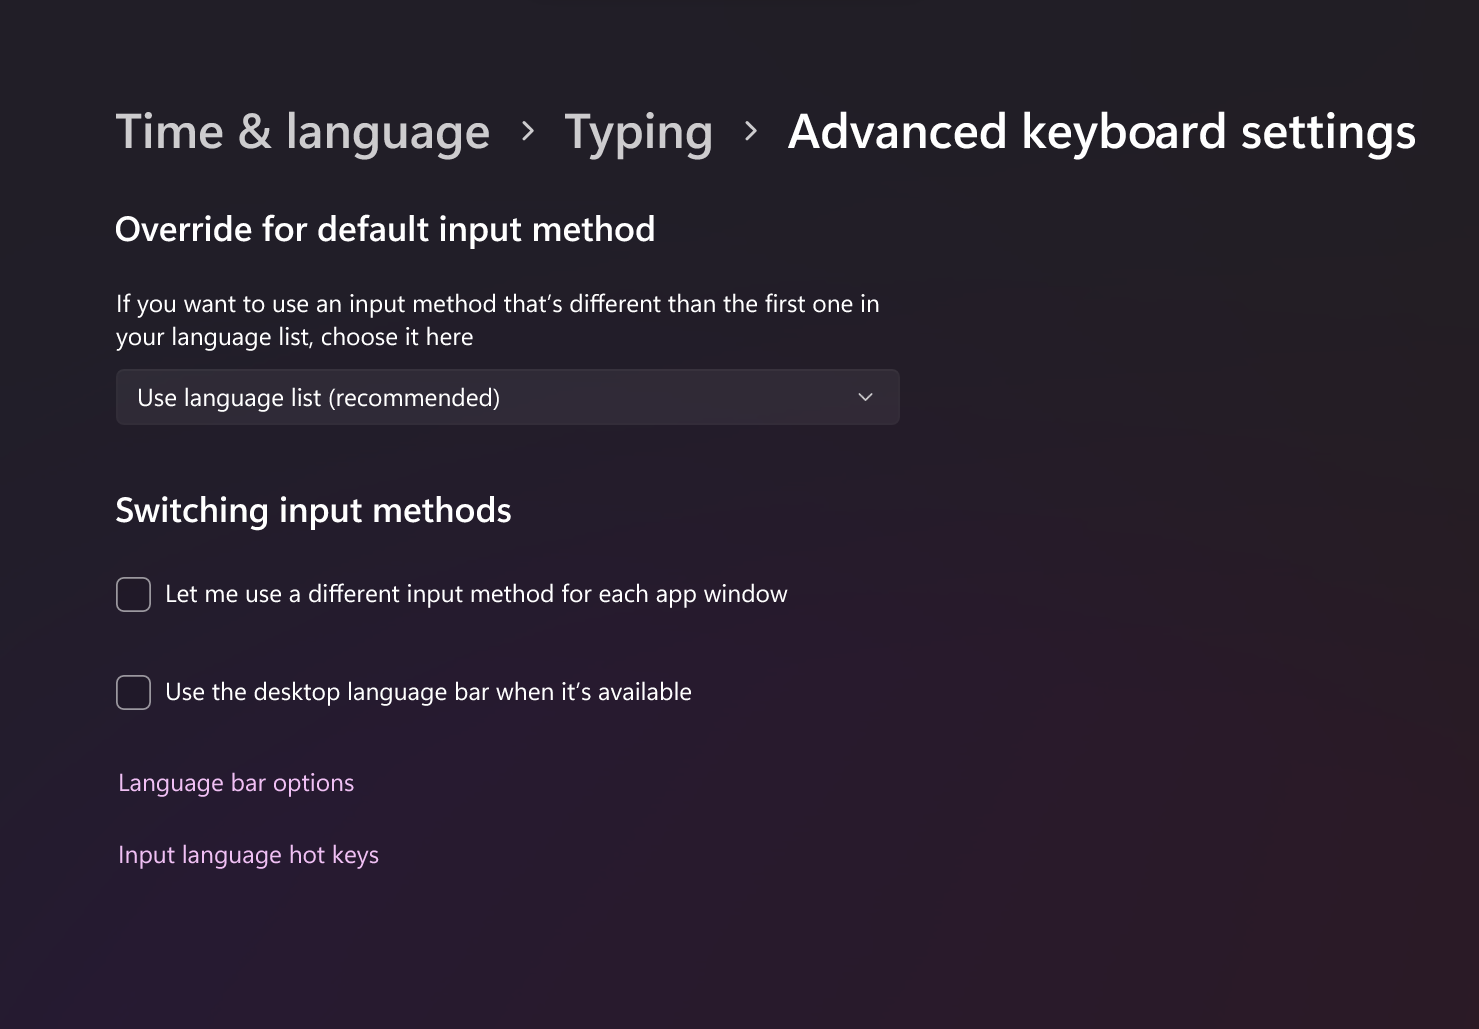Screen dimensions: 1479x1029
Task: Navigate to the Typing breadcrumb
Action: [638, 132]
